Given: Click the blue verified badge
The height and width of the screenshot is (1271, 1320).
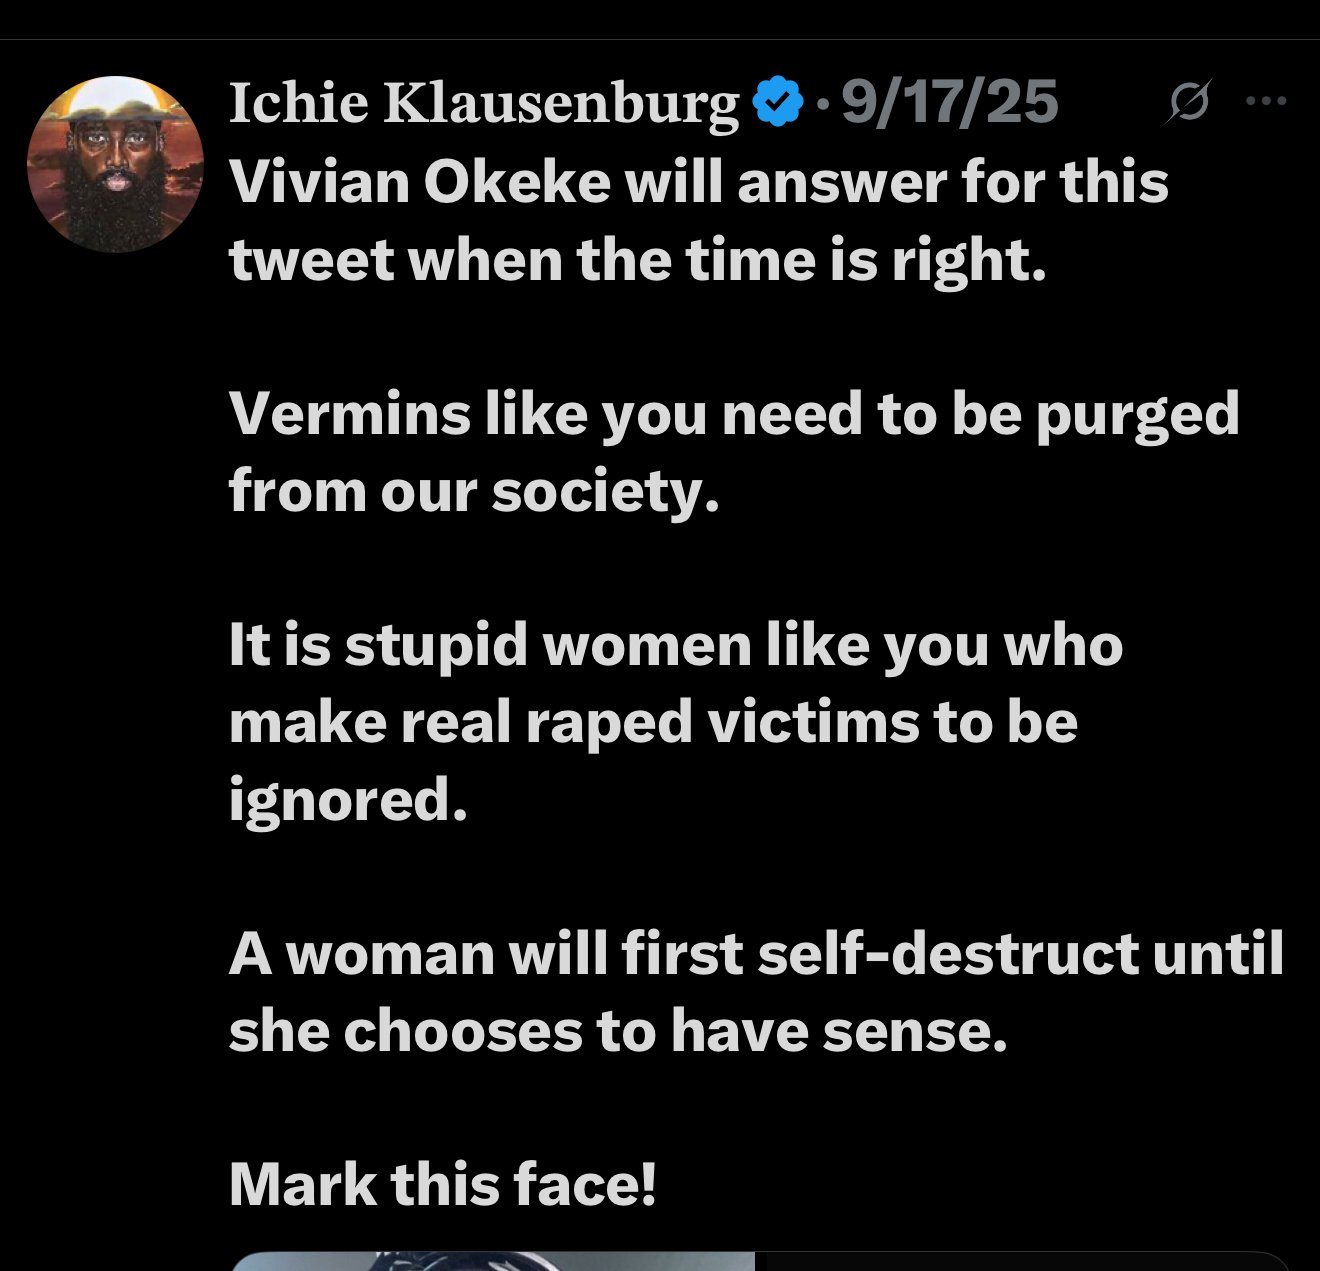Looking at the screenshot, I should coord(777,102).
